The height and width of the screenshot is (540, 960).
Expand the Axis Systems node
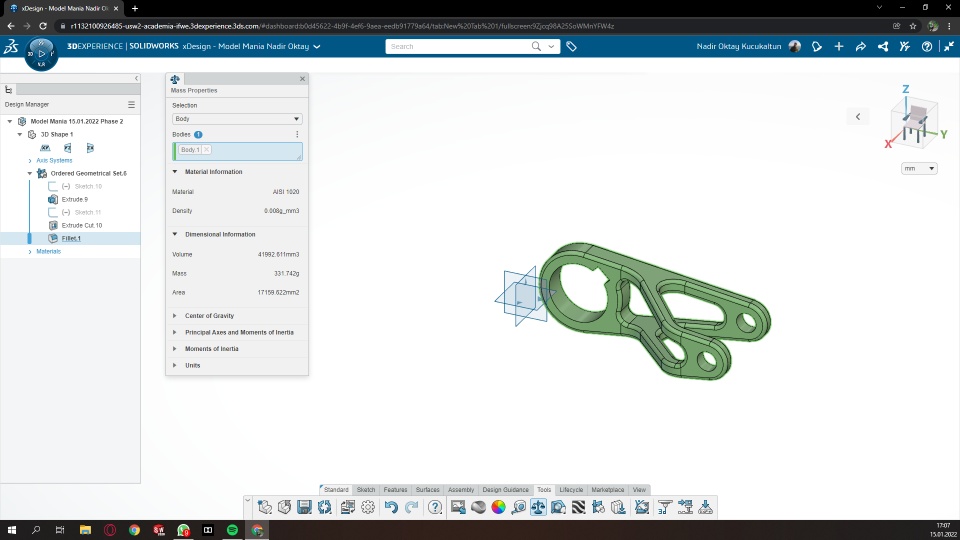click(x=30, y=161)
